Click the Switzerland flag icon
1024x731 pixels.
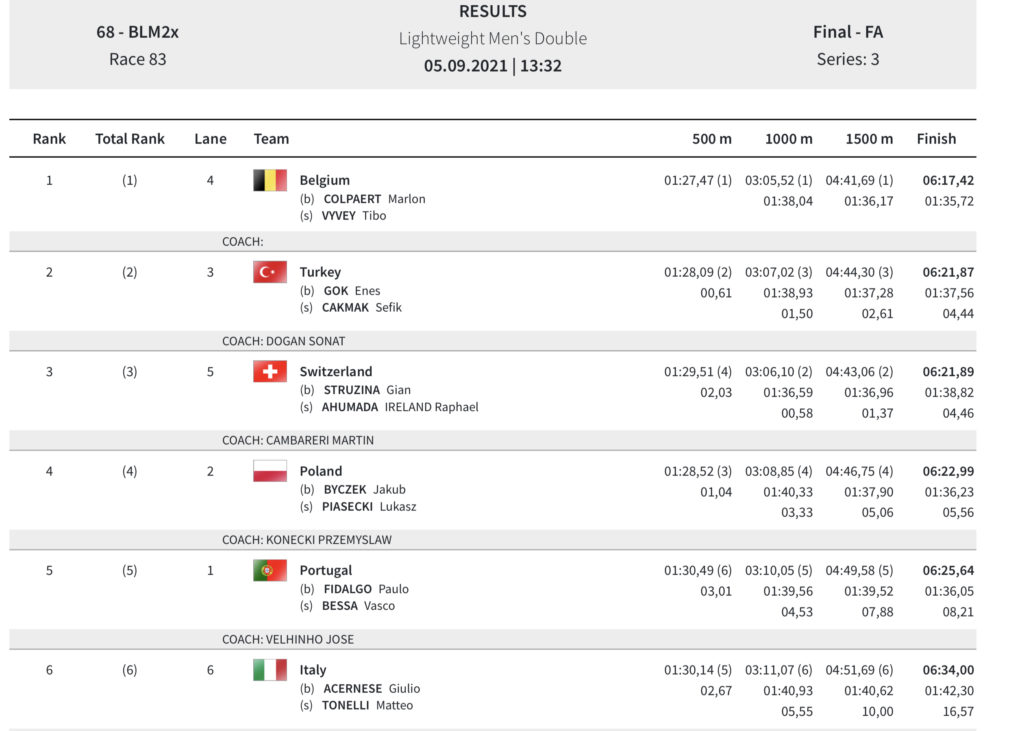[270, 372]
